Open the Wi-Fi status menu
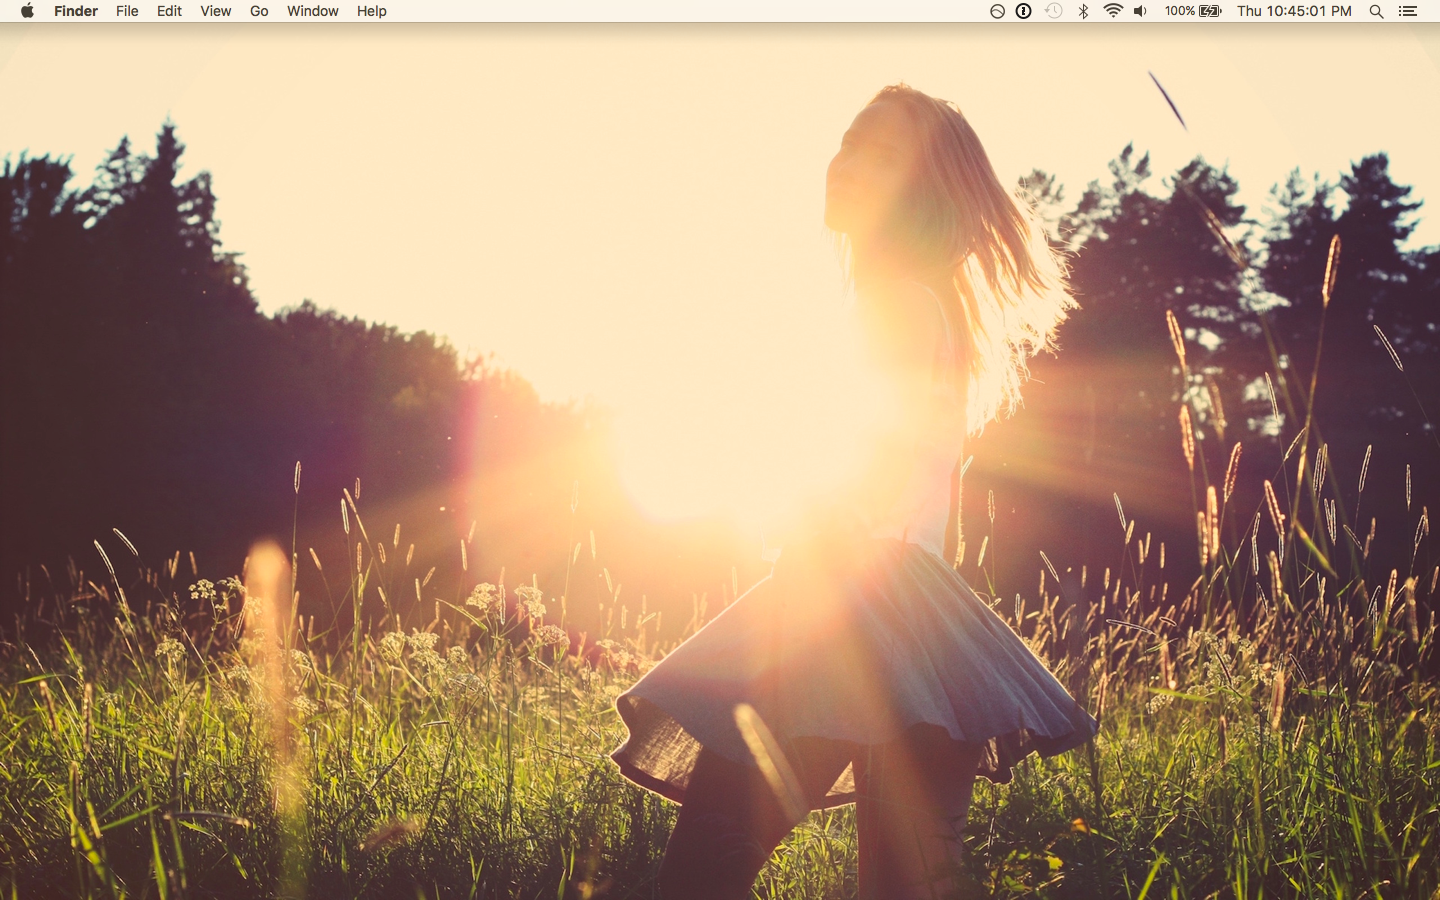Viewport: 1440px width, 900px height. click(1113, 11)
